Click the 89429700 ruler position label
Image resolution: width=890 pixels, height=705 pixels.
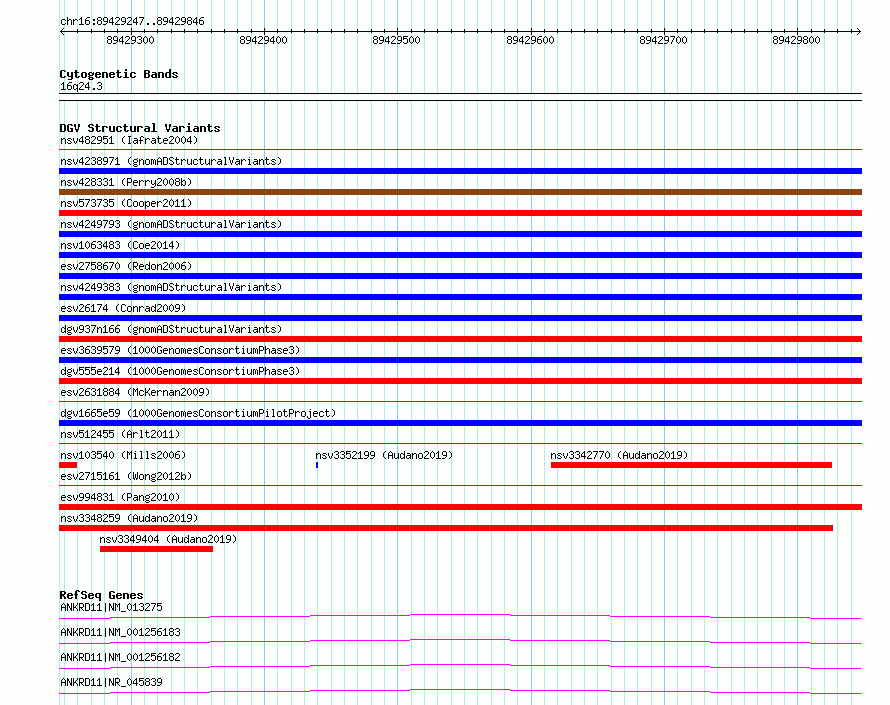tap(663, 40)
